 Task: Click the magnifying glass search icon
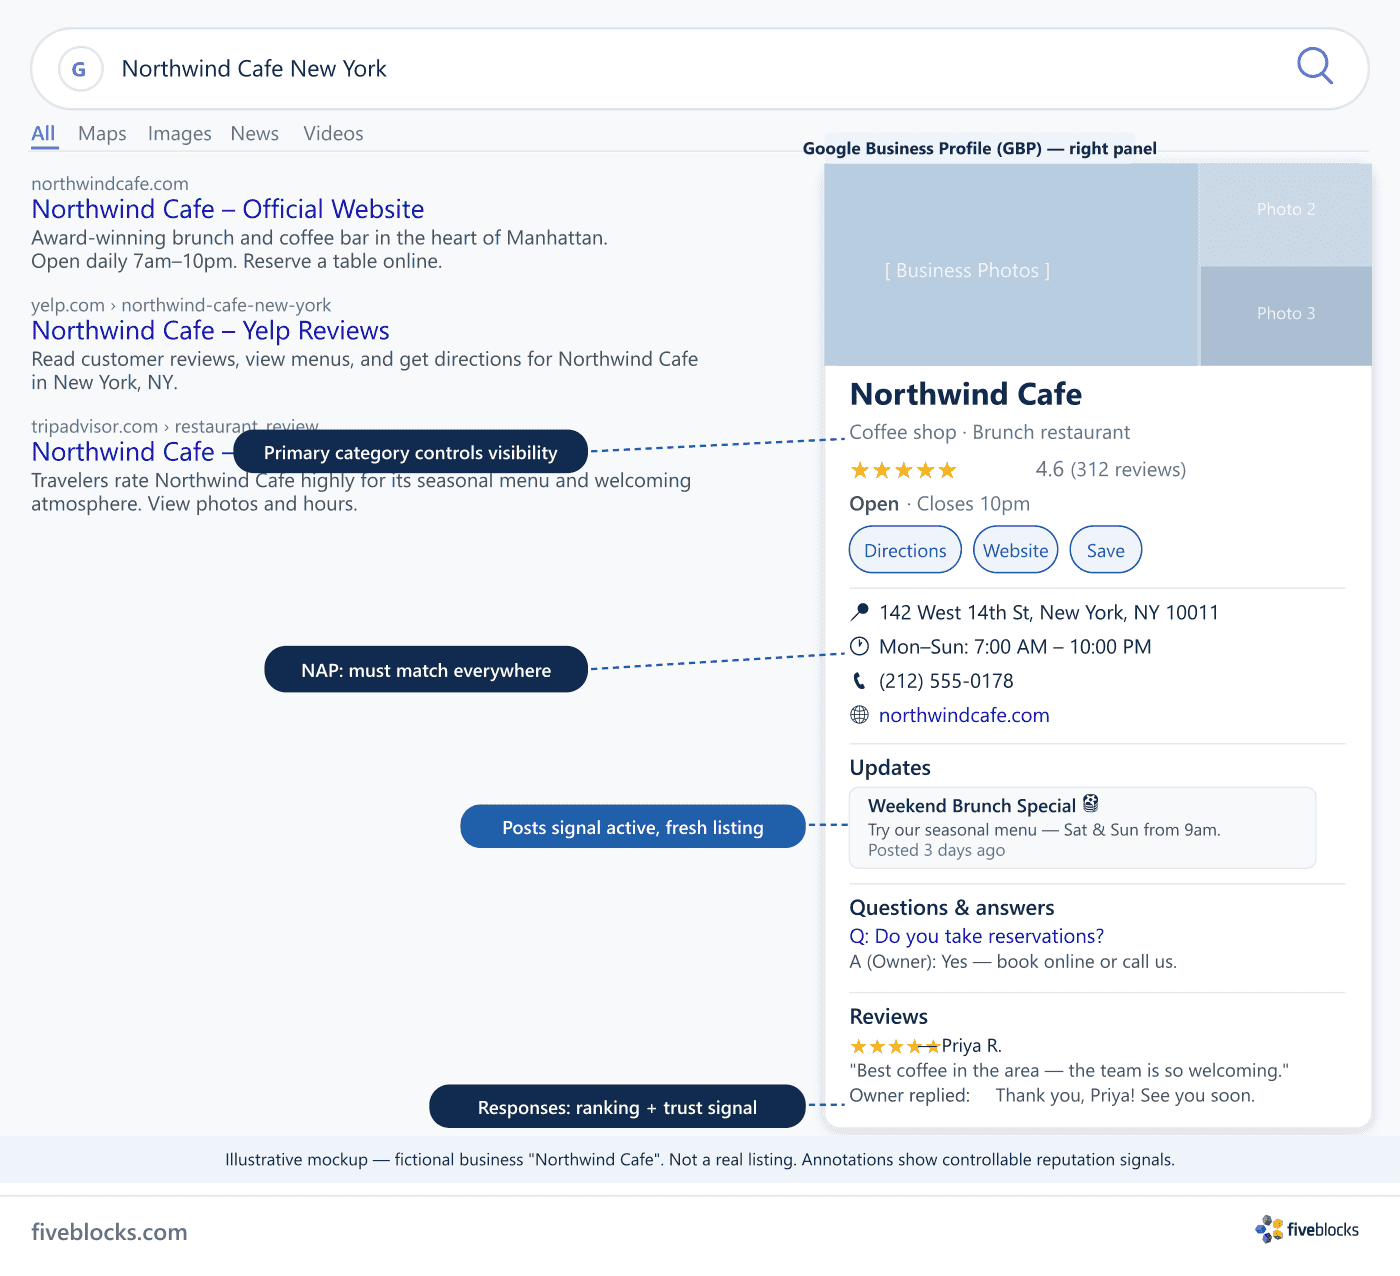click(x=1315, y=66)
